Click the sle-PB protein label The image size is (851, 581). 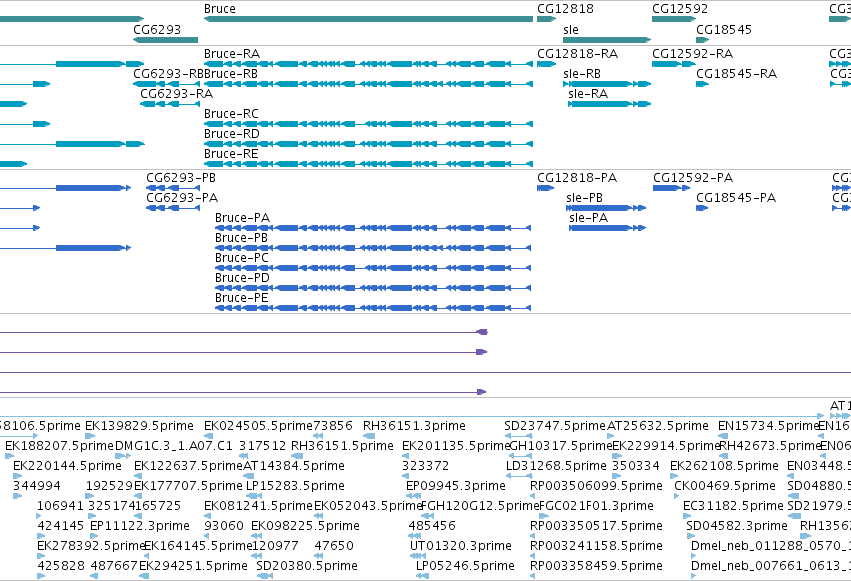[x=585, y=198]
